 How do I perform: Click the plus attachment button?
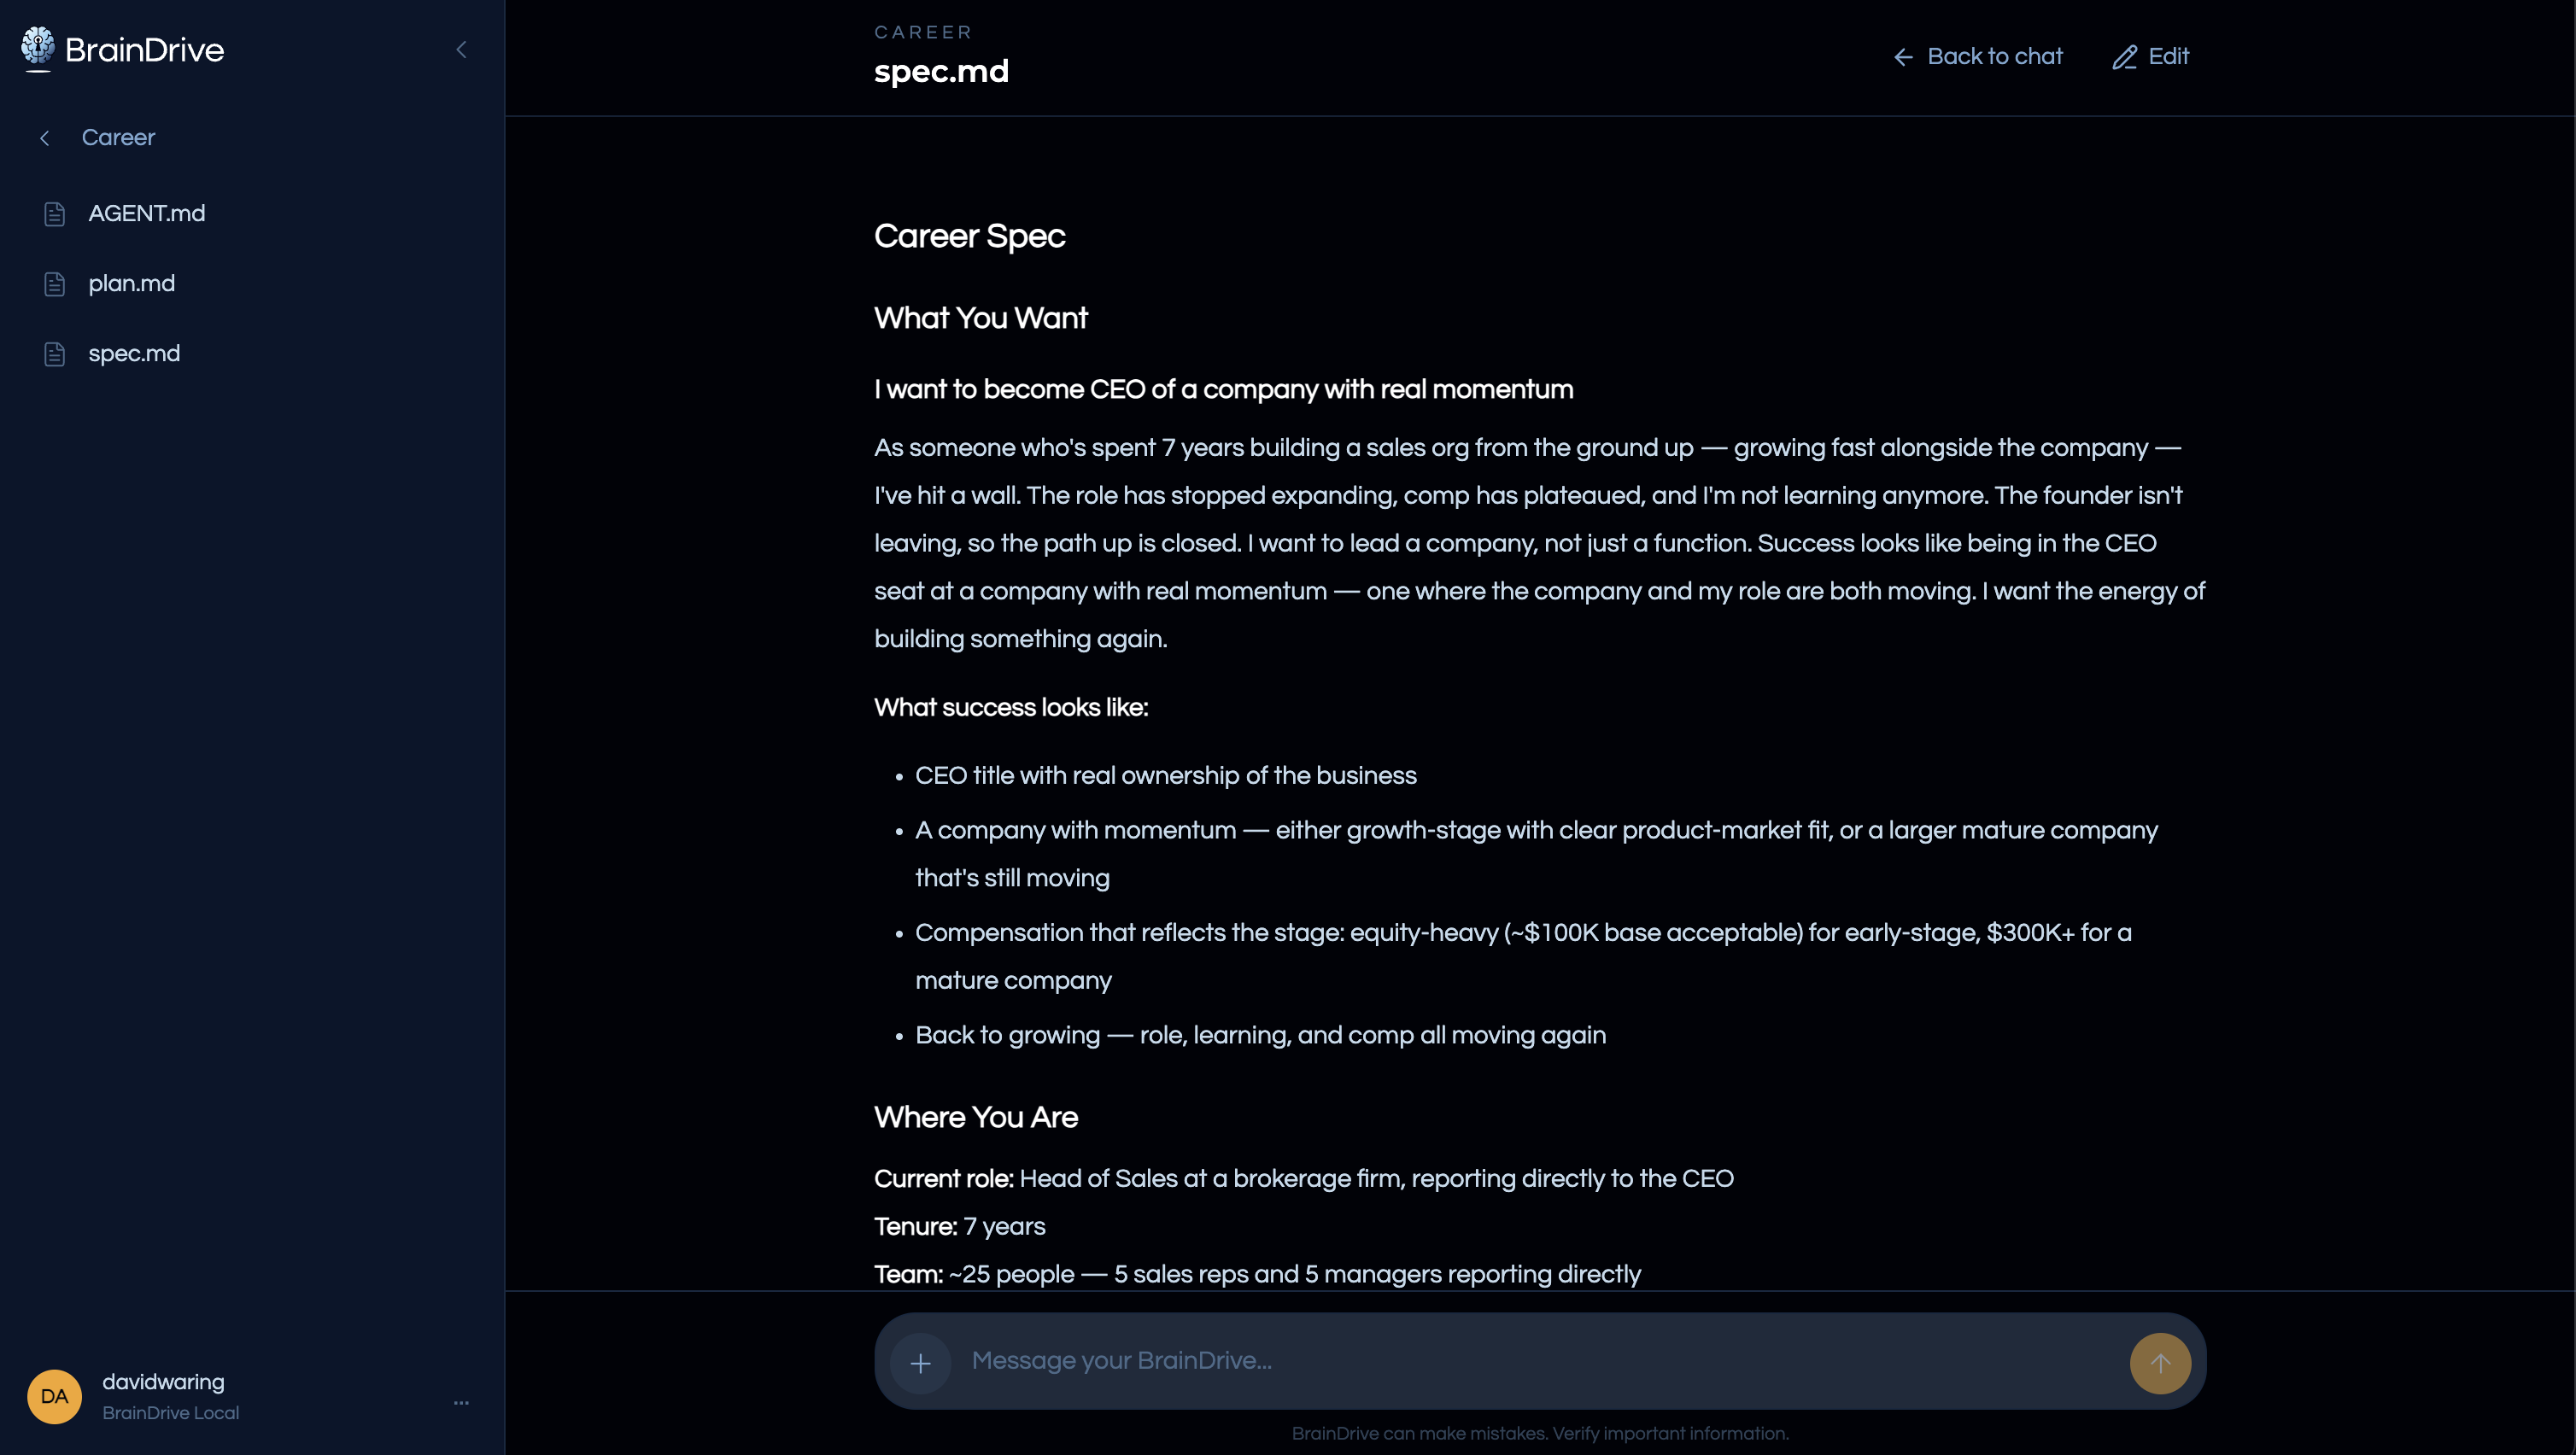point(920,1362)
